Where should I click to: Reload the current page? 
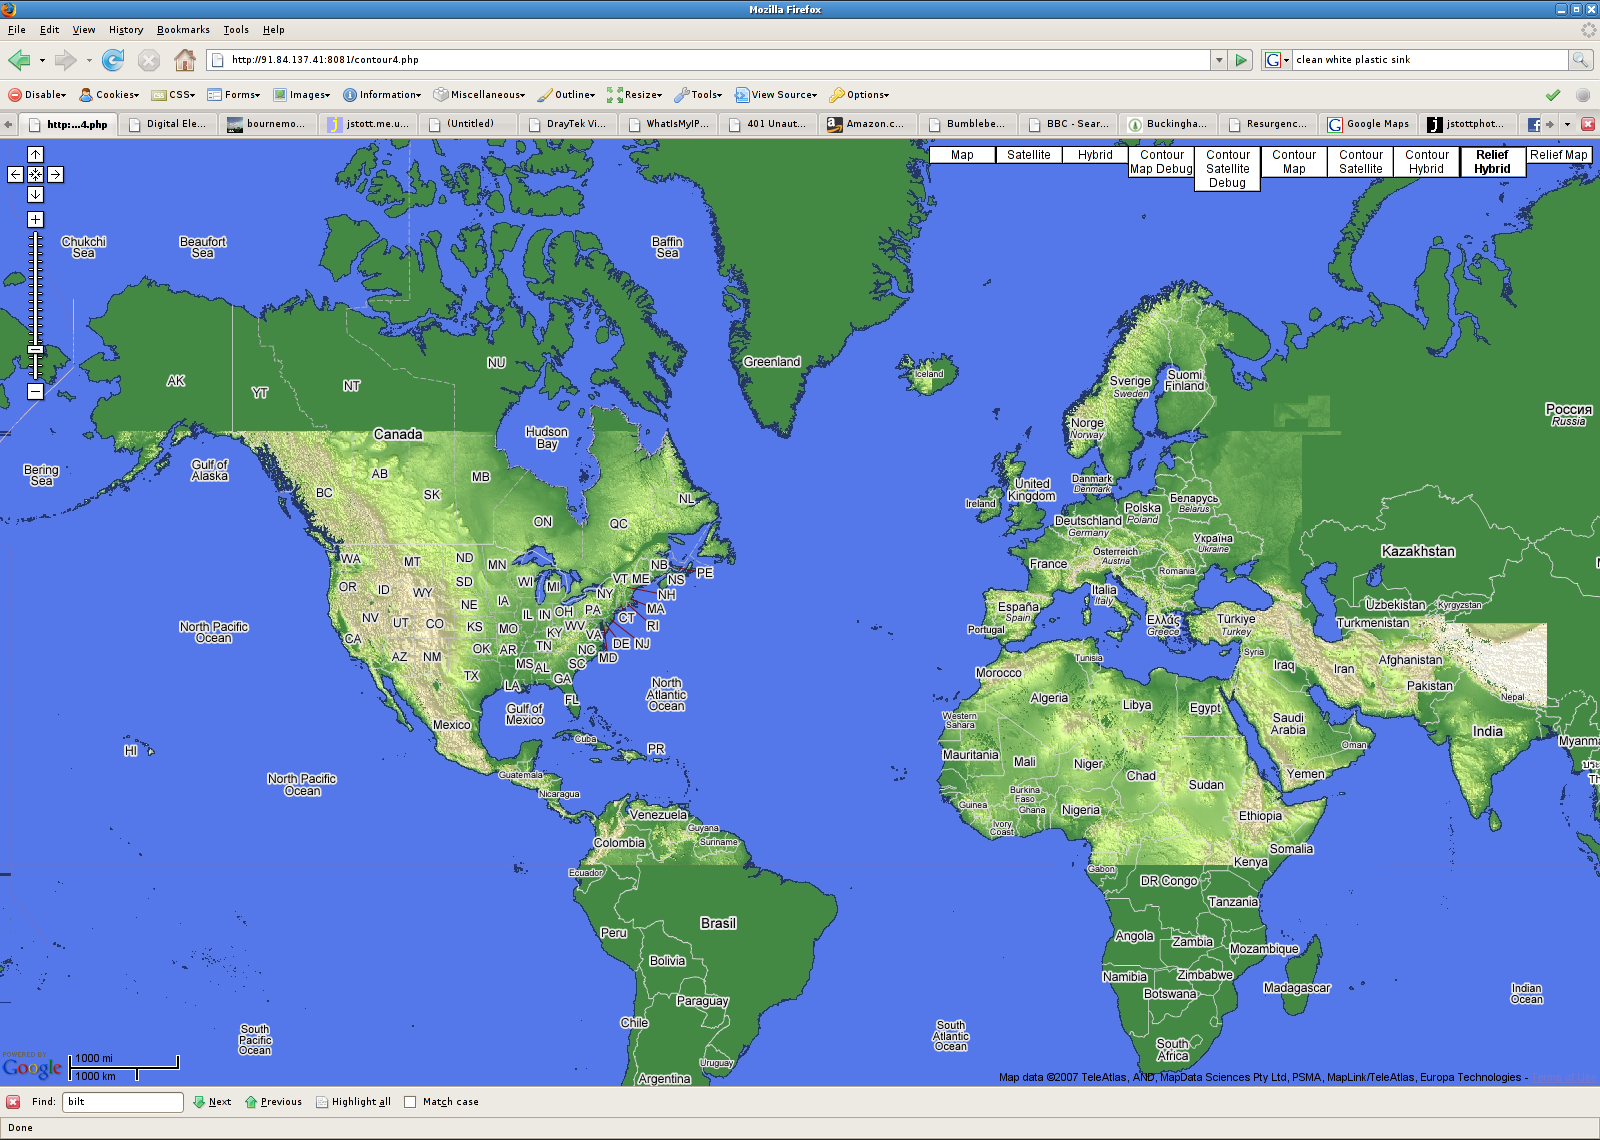point(113,60)
